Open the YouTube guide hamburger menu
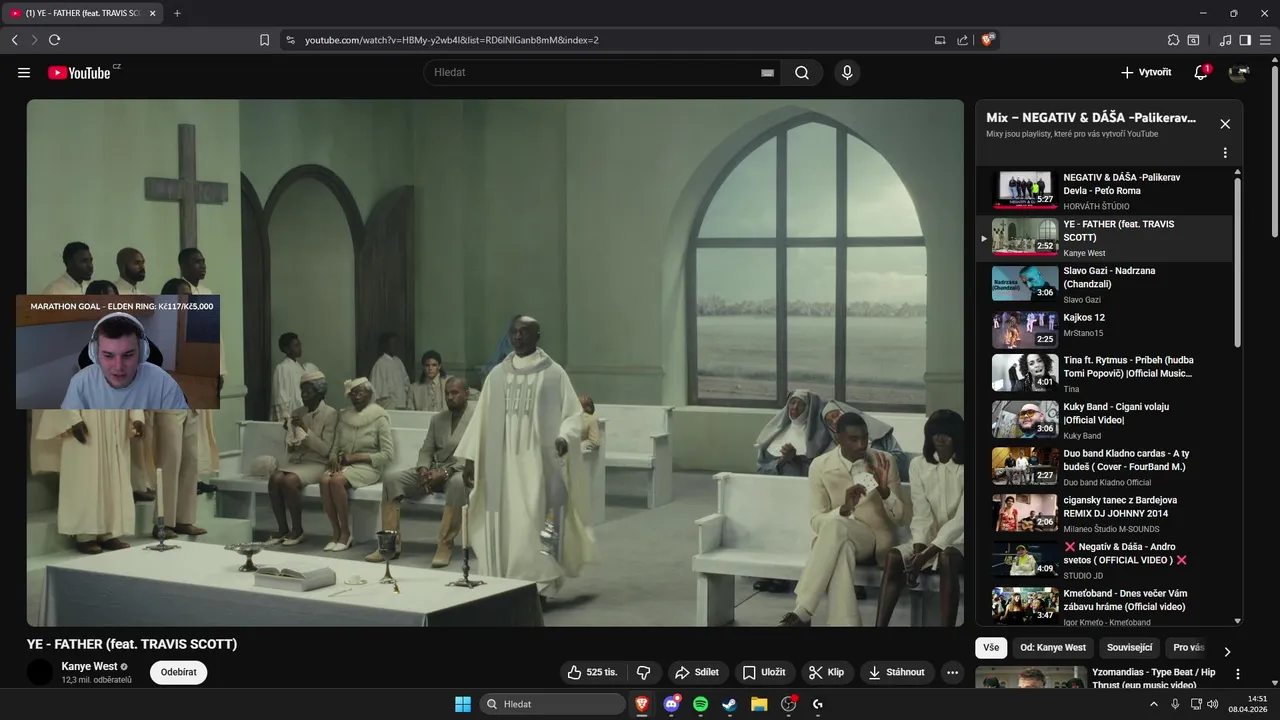Screen dimensions: 1280x720 24,72
